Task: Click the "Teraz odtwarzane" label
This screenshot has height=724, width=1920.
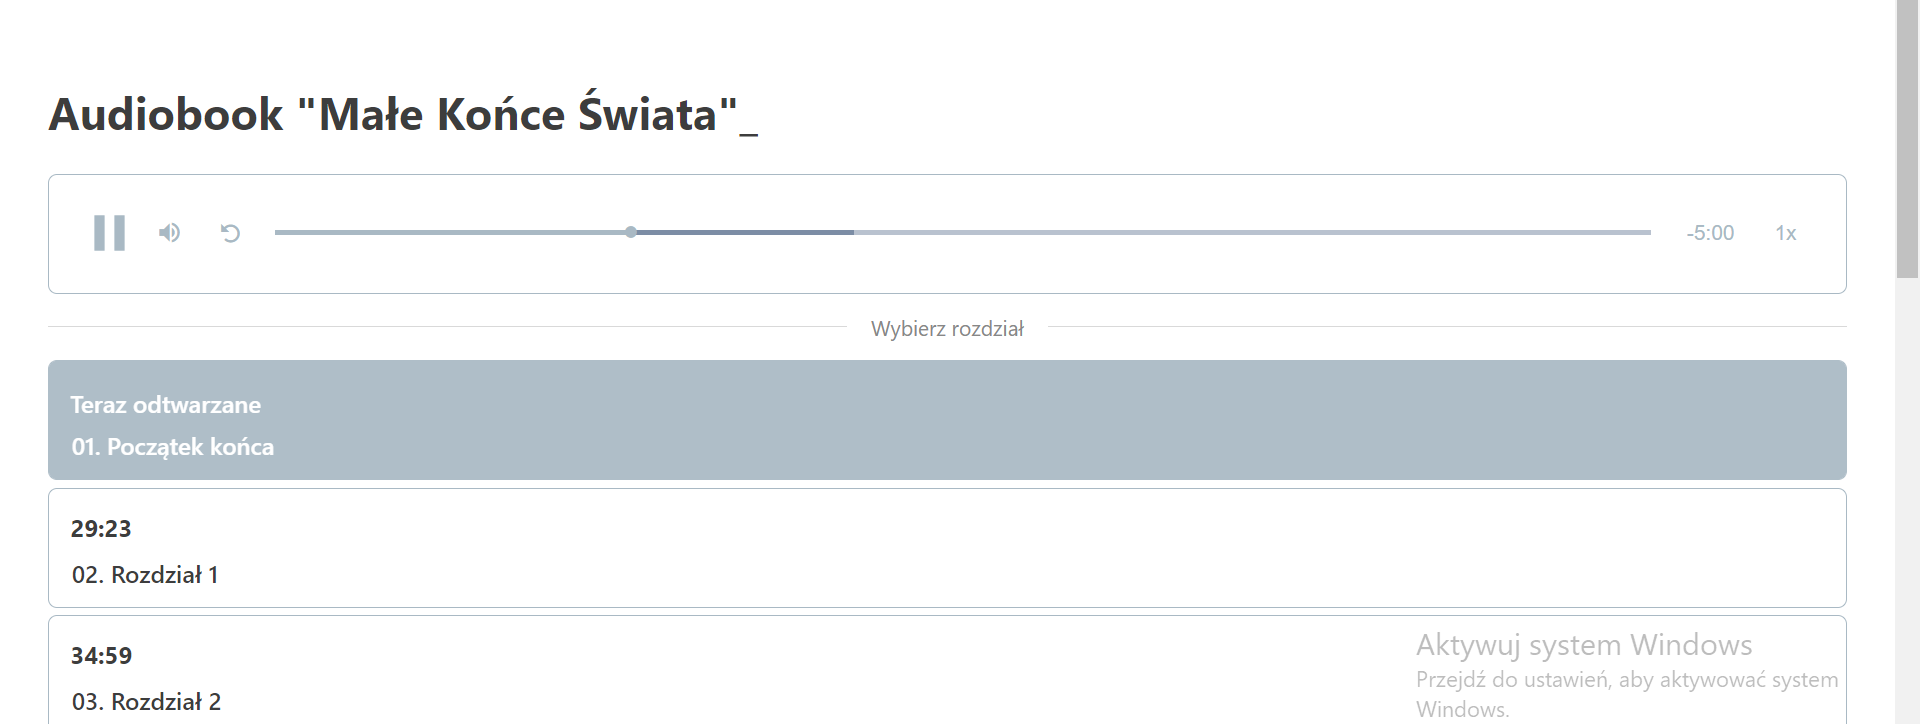Action: pos(166,405)
